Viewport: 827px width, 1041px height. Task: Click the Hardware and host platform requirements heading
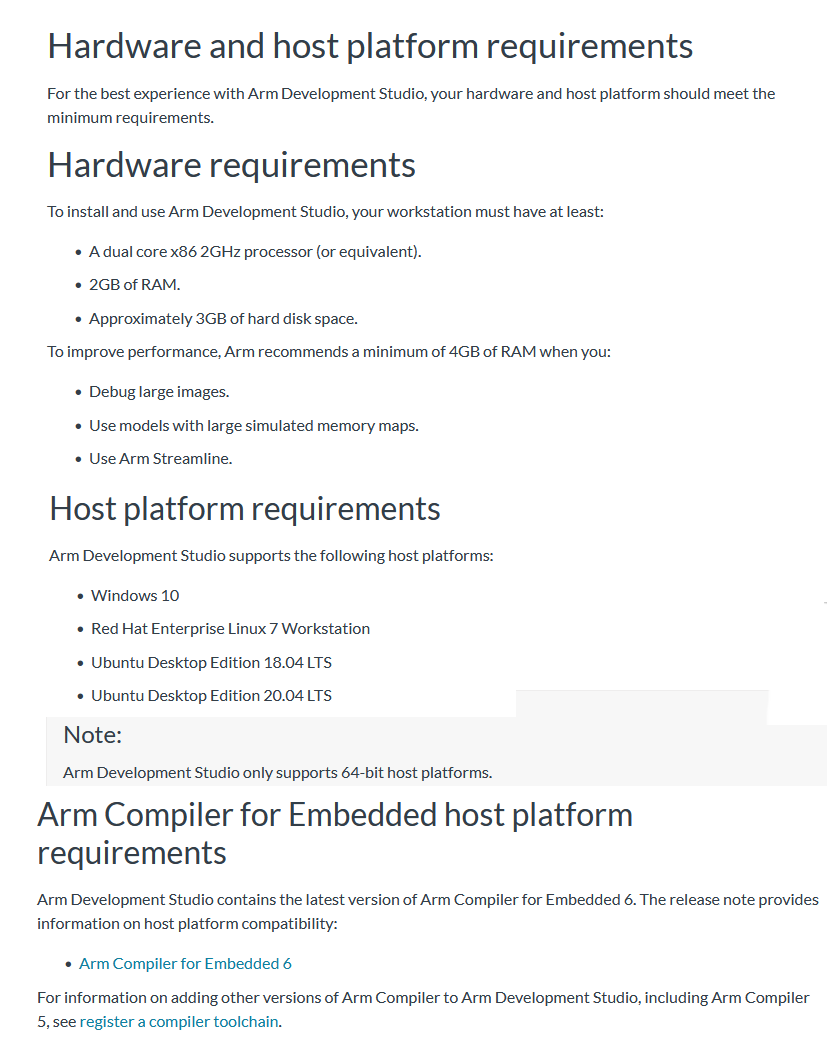(370, 47)
